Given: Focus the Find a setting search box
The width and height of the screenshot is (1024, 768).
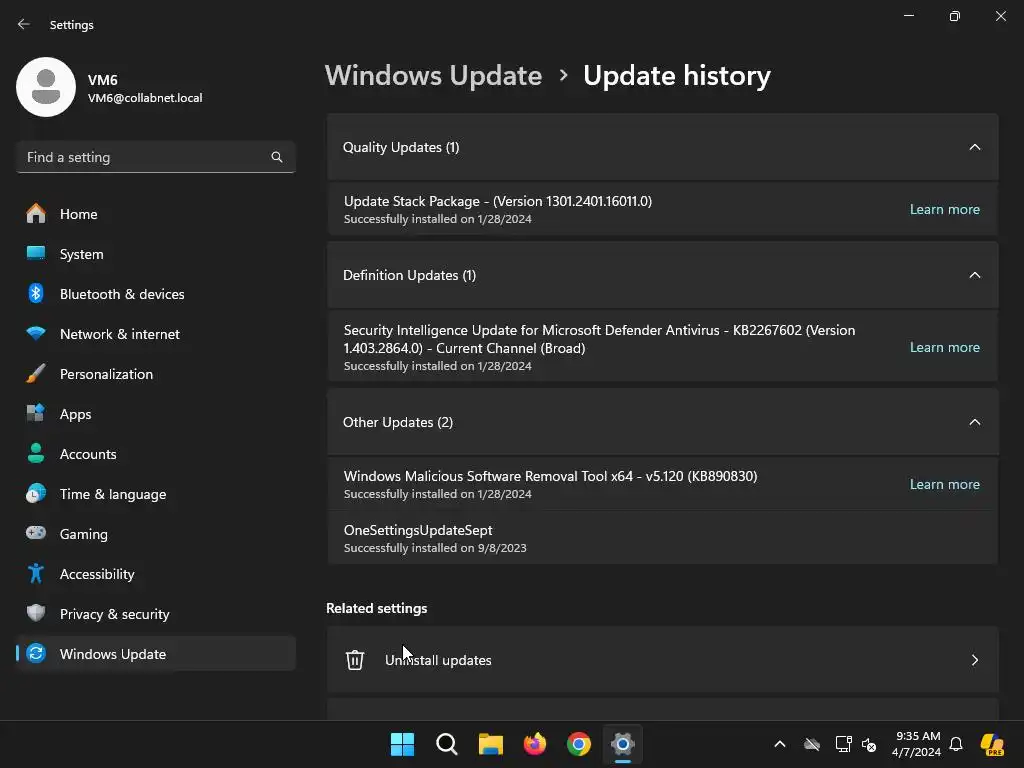Looking at the screenshot, I should pos(155,157).
